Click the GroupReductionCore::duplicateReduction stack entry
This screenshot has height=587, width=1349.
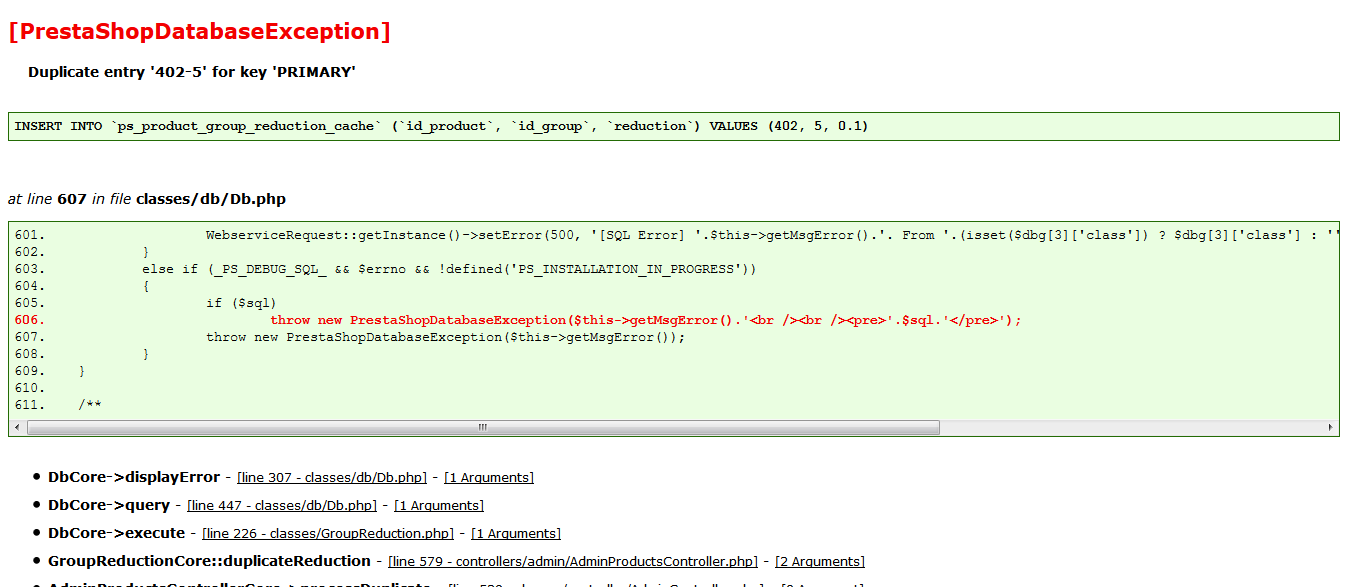(209, 561)
